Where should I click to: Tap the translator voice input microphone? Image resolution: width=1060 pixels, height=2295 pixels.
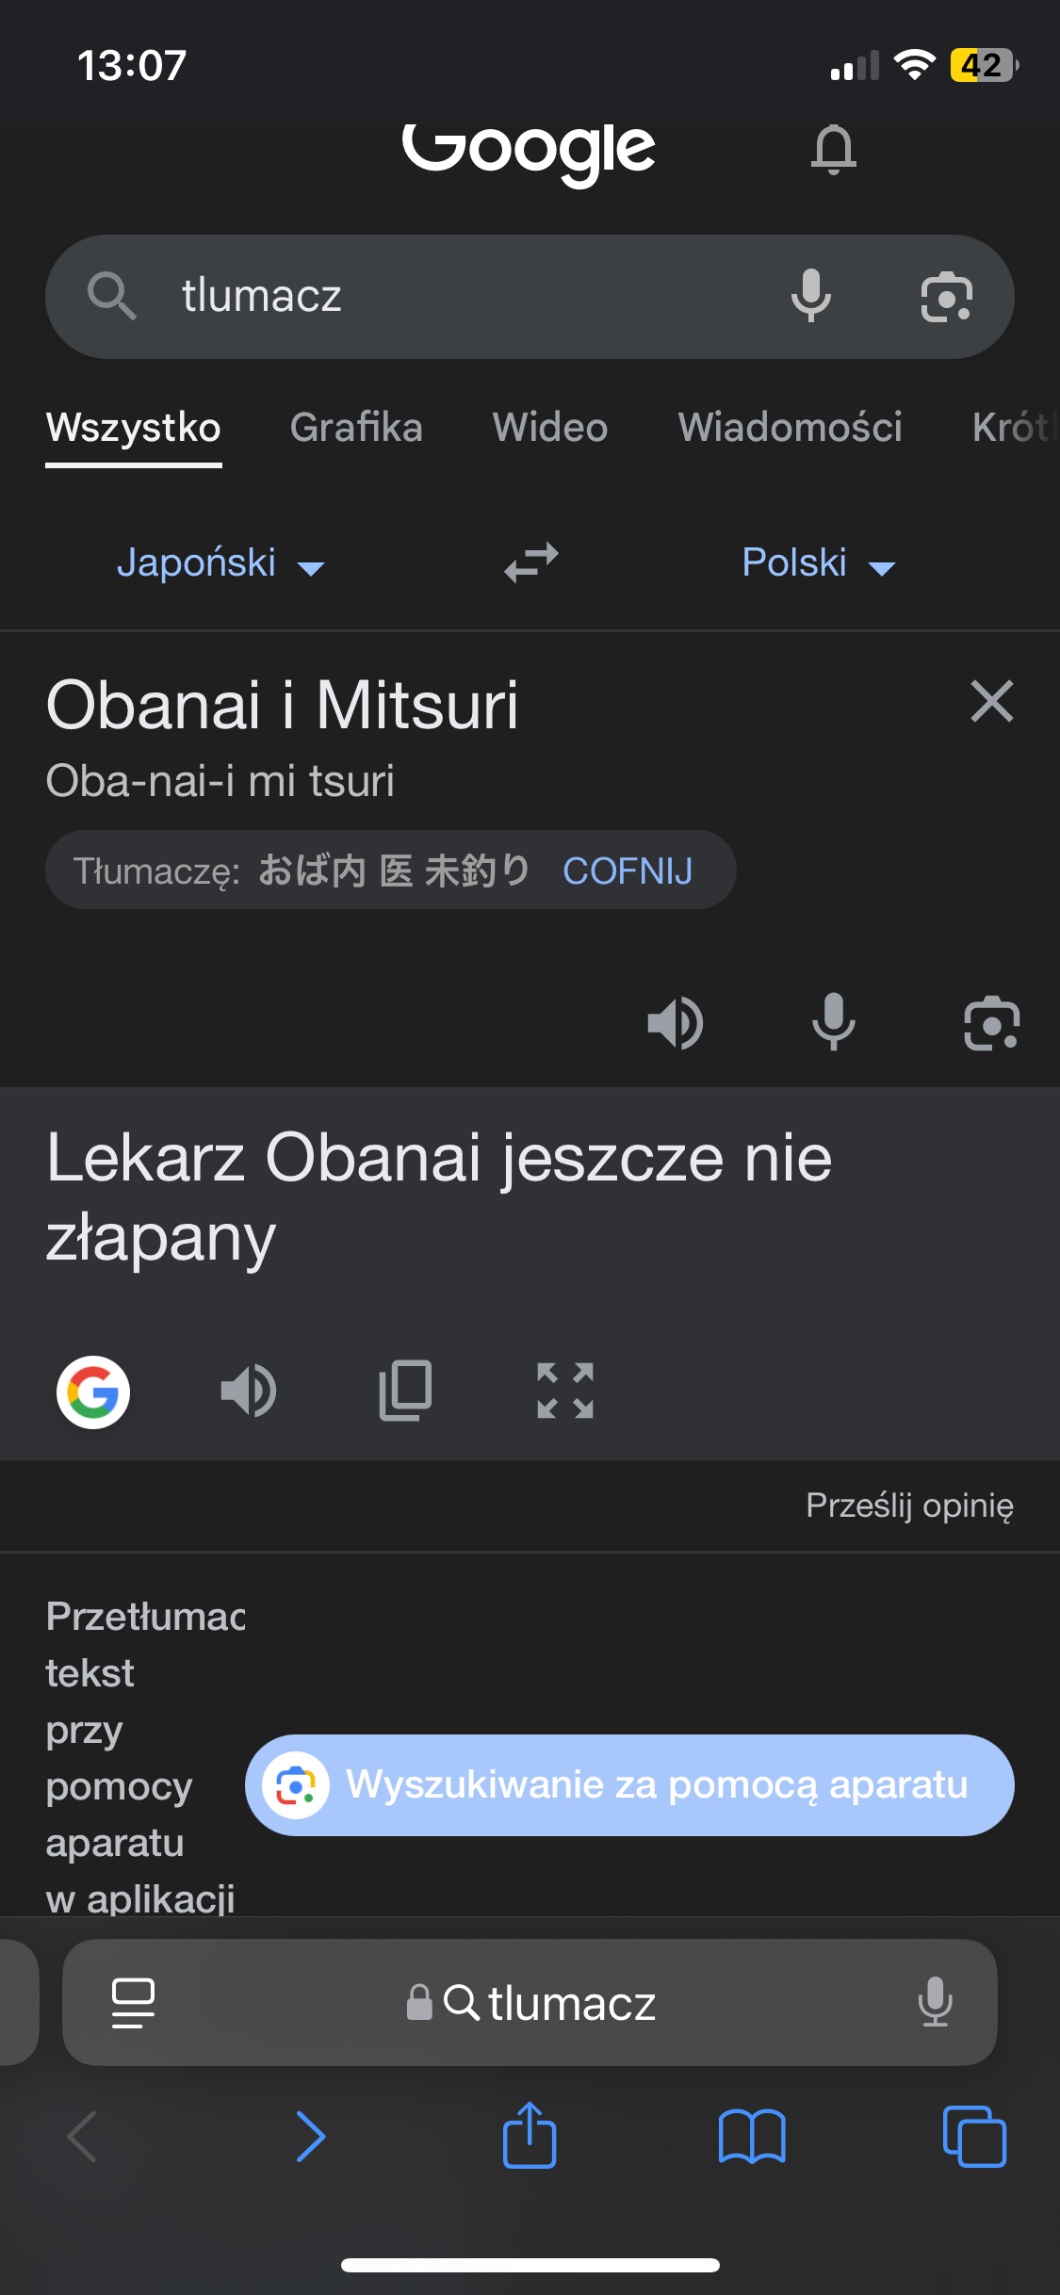[833, 1023]
